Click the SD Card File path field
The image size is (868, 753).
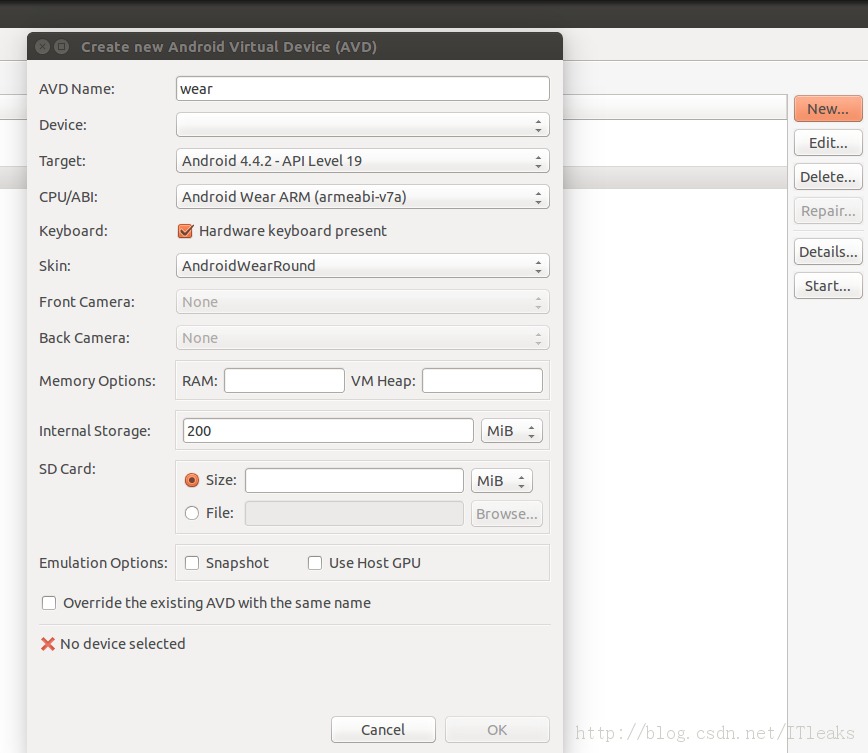pyautogui.click(x=354, y=514)
